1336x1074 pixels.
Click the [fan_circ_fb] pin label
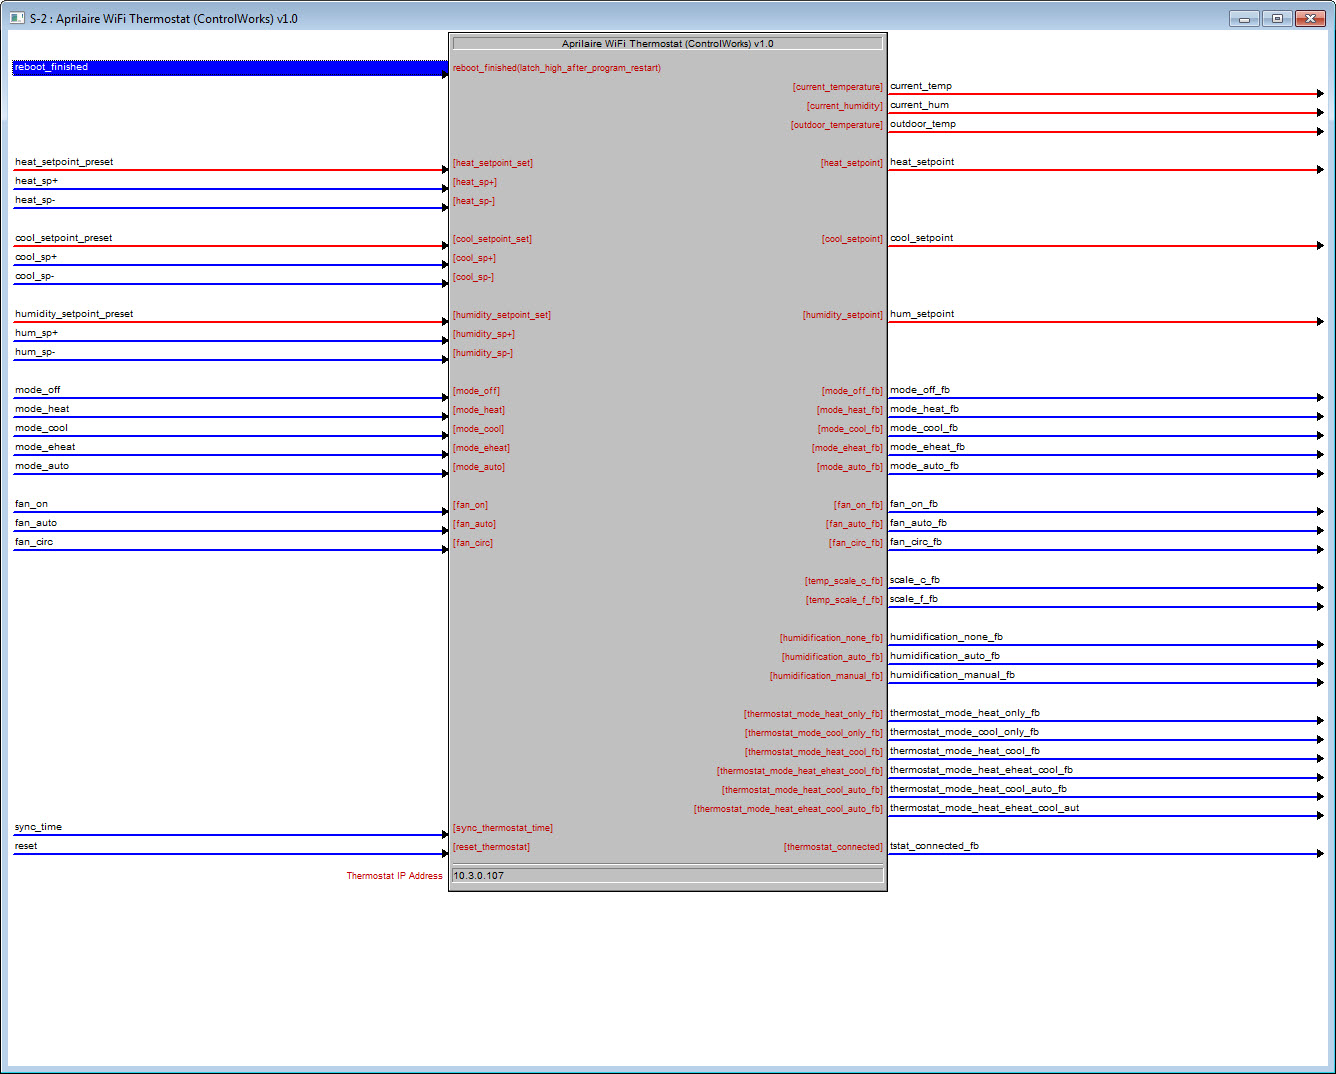point(856,543)
